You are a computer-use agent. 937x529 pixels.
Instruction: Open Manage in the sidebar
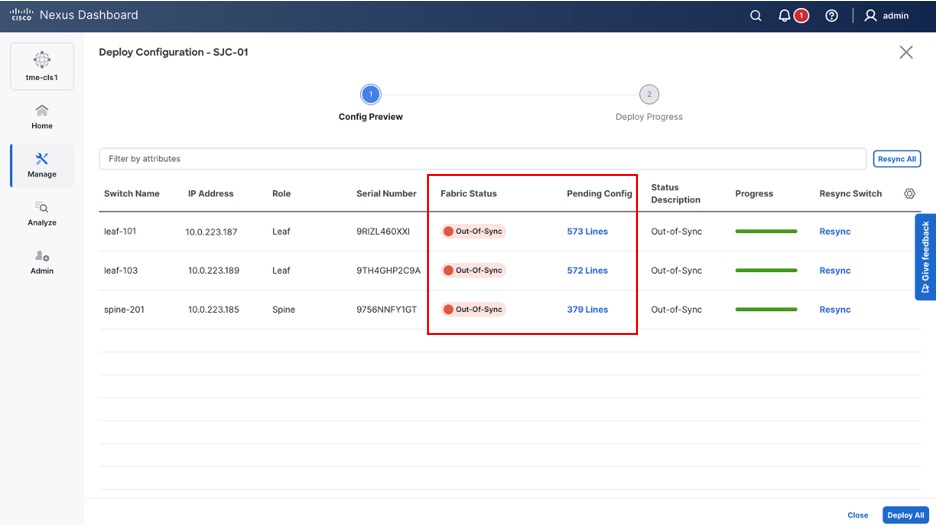[x=42, y=166]
